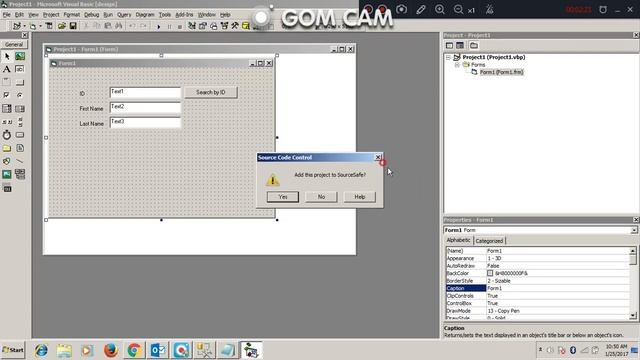
Task: Open the Project menu
Action: (51, 15)
